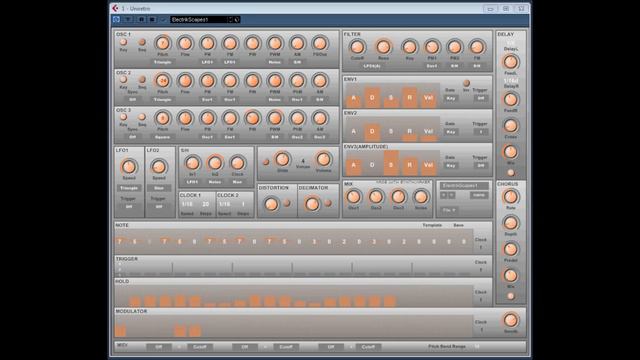640x360 pixels.
Task: Click the Mix Osc1 level knob
Action: 353,197
